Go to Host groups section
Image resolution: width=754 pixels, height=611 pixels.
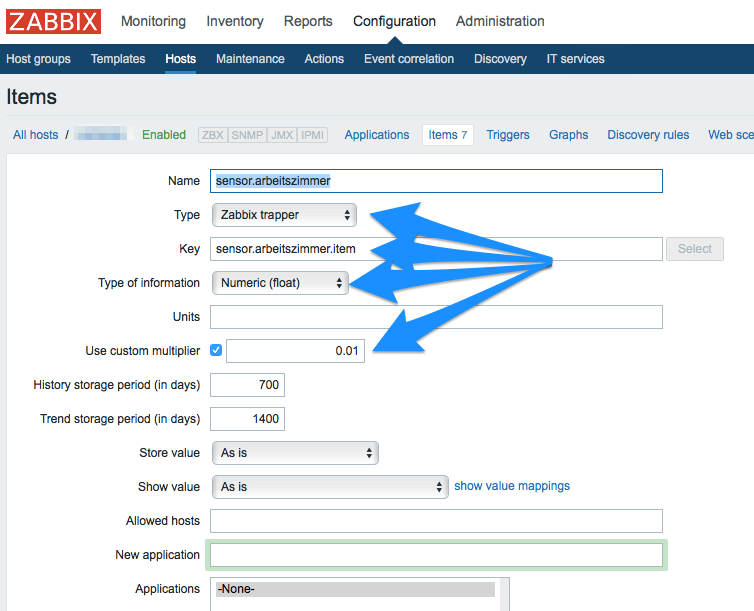coord(38,59)
